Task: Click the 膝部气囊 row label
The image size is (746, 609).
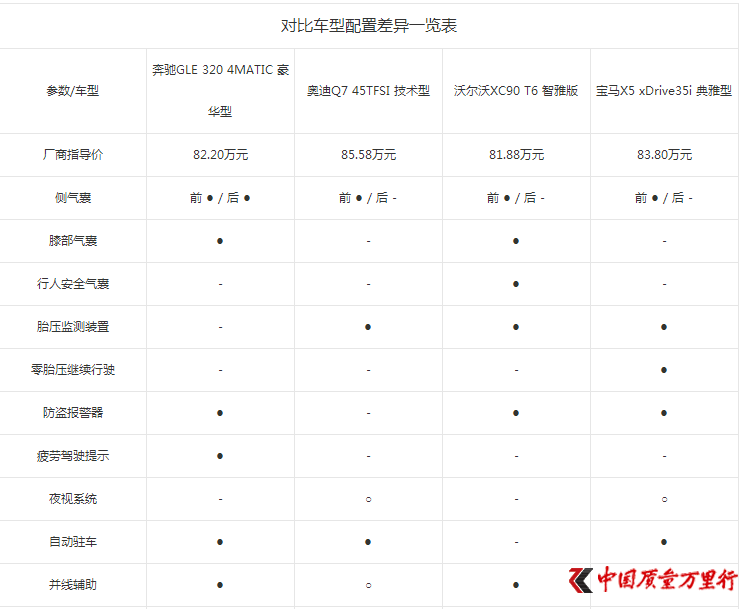Action: click(x=73, y=241)
